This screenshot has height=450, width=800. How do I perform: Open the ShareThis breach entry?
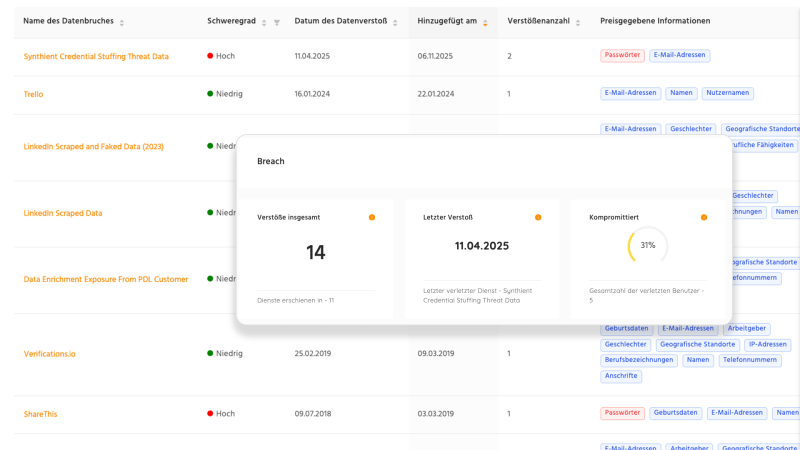40,414
